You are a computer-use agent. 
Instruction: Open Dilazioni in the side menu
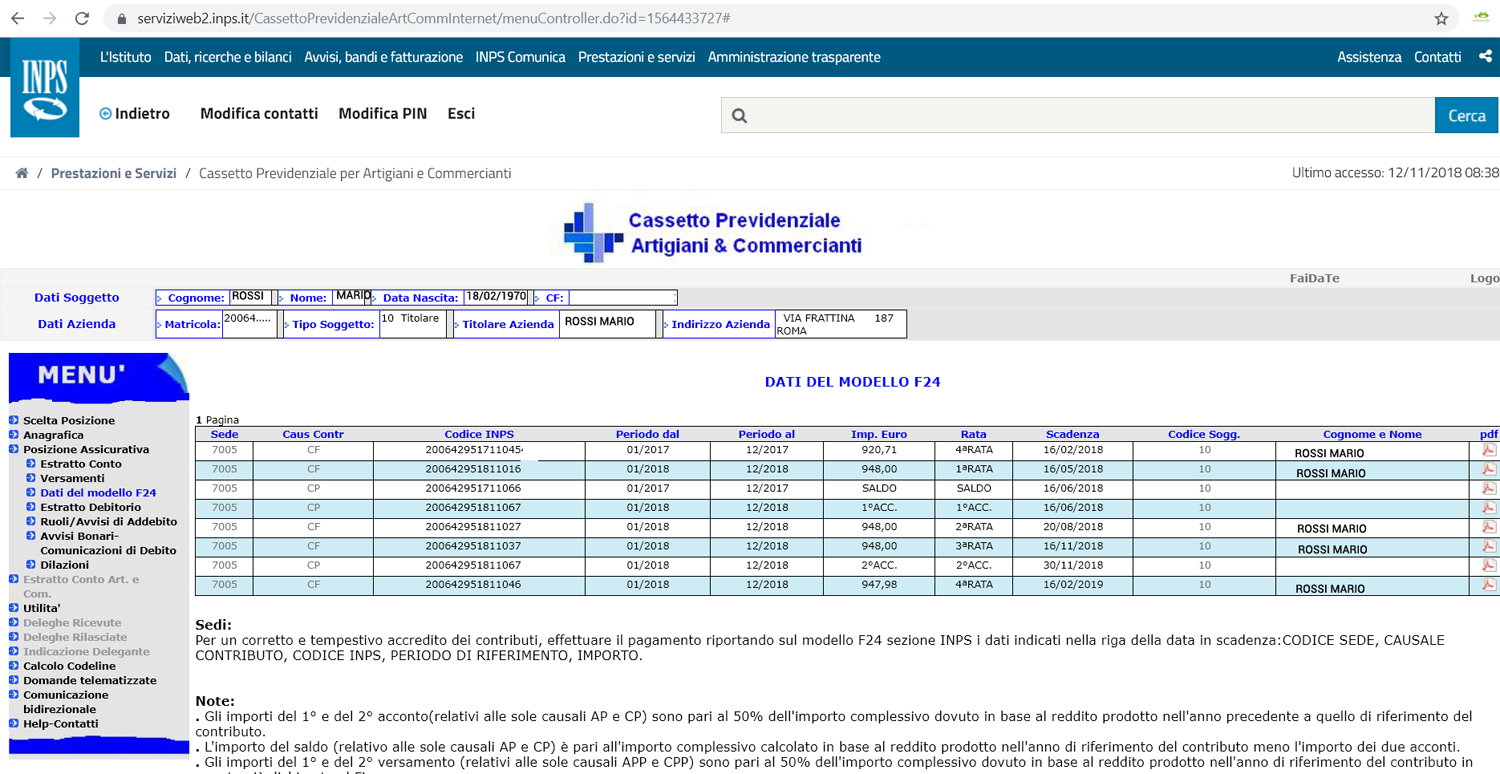point(65,565)
